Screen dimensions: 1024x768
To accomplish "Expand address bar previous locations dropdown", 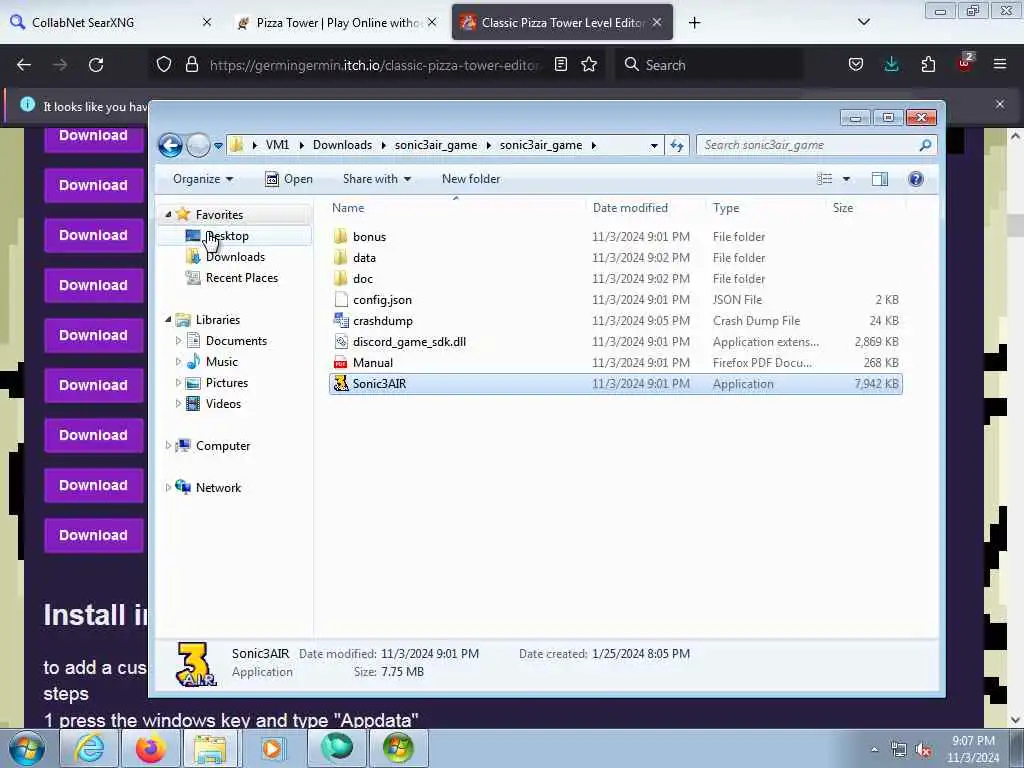I will pyautogui.click(x=654, y=146).
